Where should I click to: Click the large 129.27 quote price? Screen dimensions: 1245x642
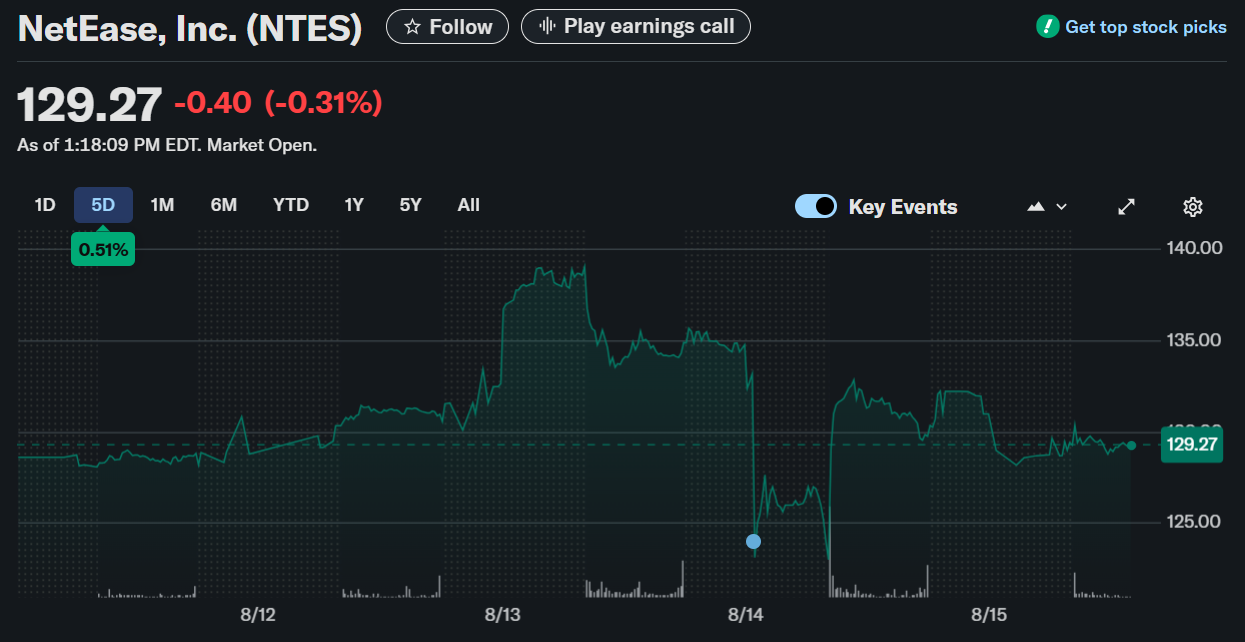click(90, 103)
